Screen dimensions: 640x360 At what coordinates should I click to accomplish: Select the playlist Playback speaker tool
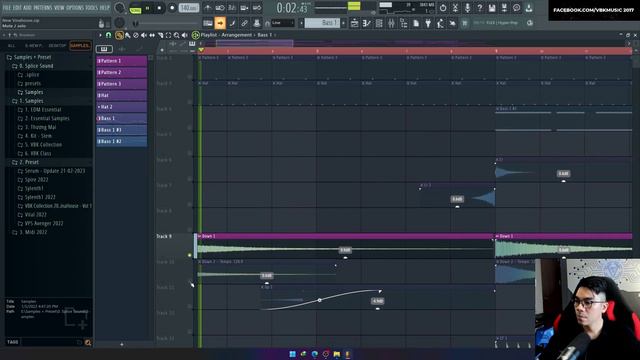tap(185, 36)
